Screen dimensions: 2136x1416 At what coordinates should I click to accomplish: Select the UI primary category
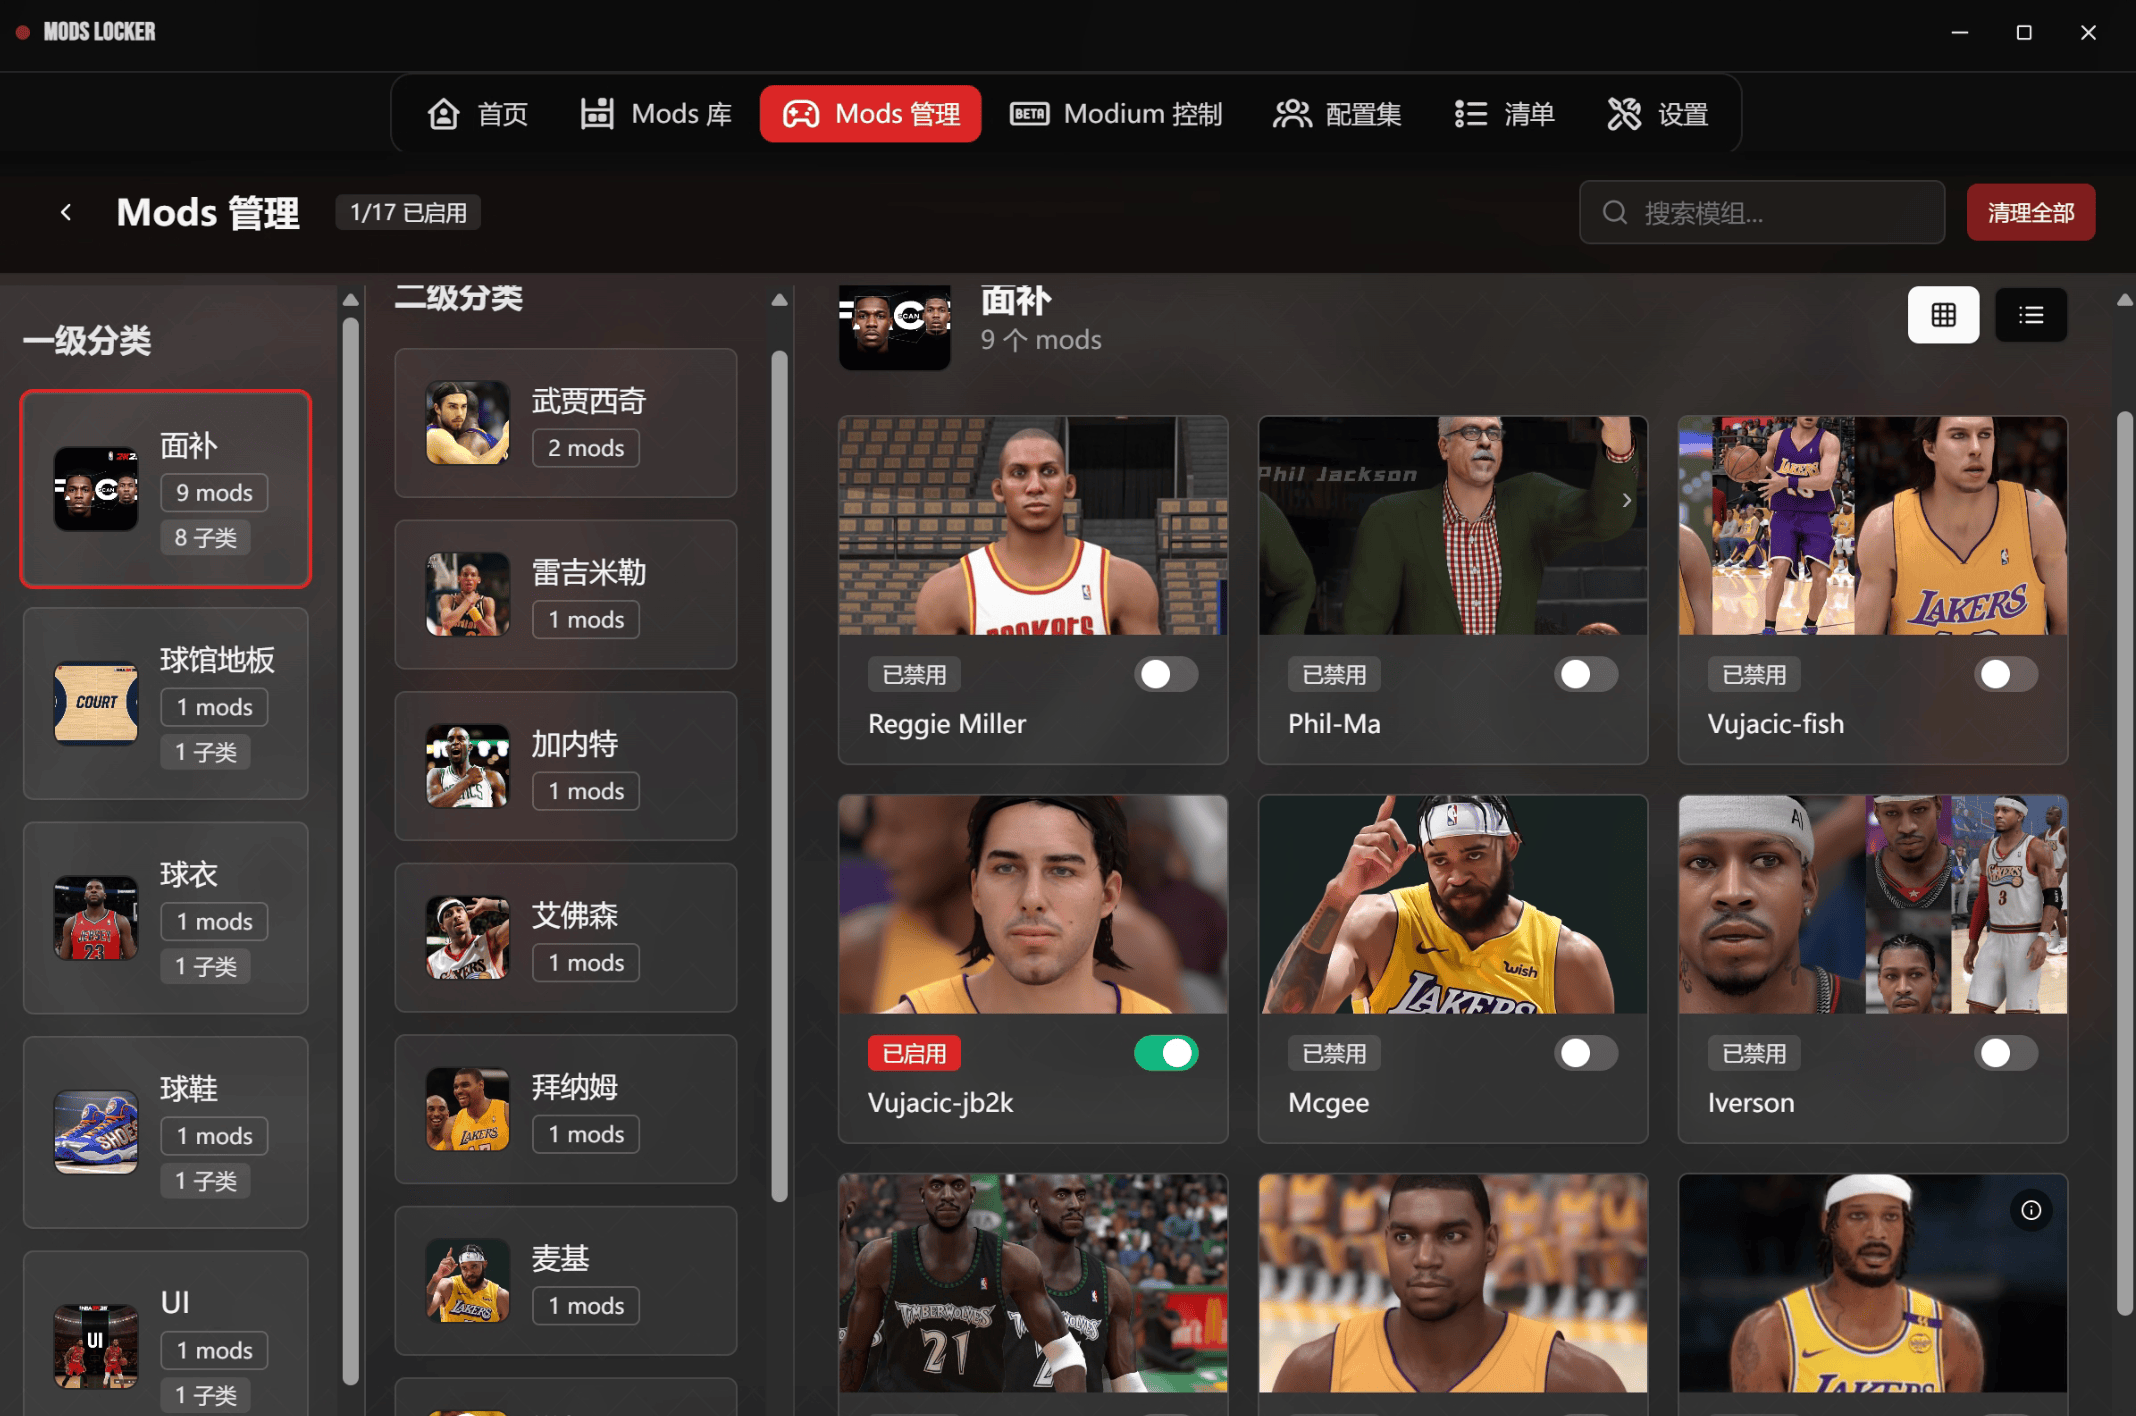point(166,1334)
